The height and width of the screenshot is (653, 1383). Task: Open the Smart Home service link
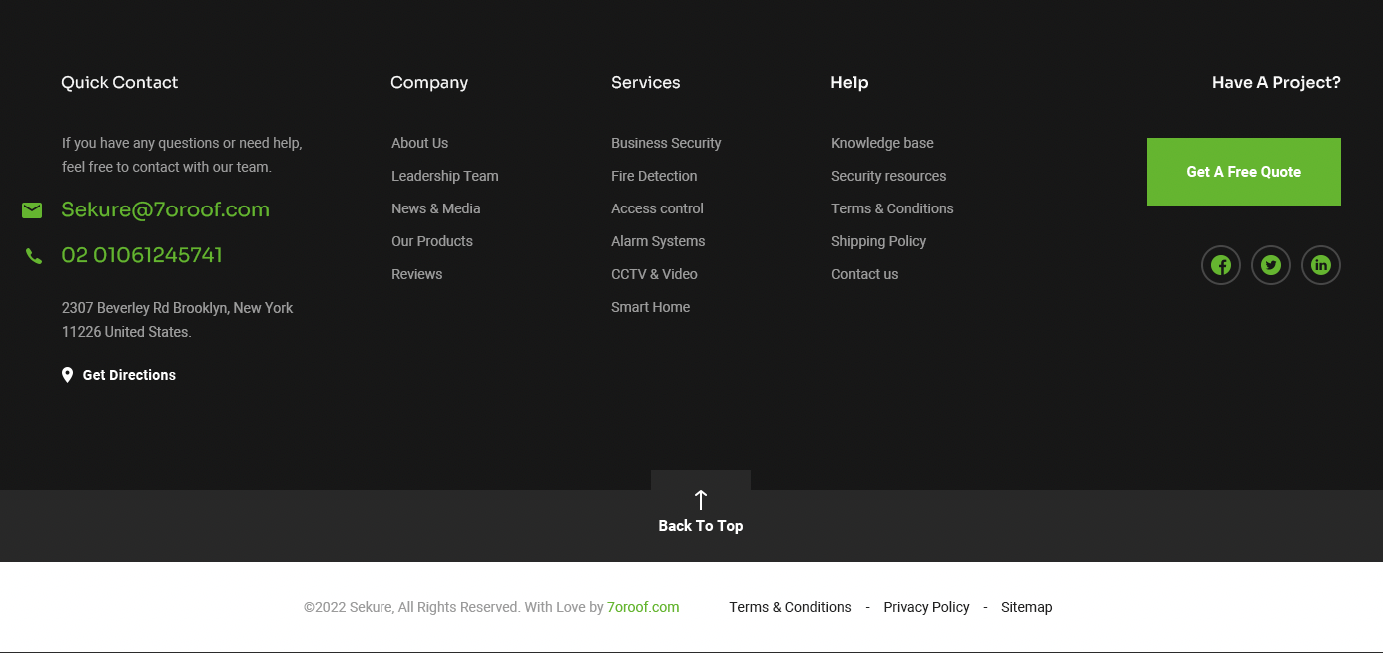(650, 307)
